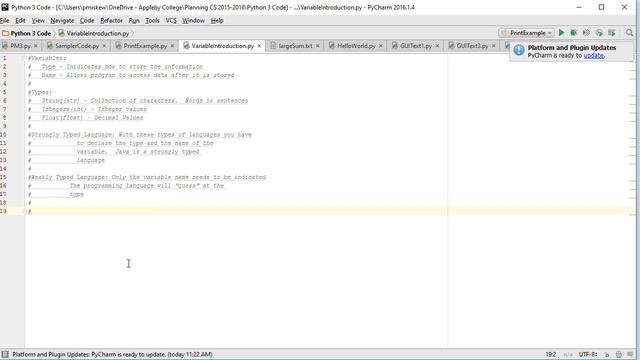
Task: Click the PyCharm application icon in title bar
Action: (4, 7)
